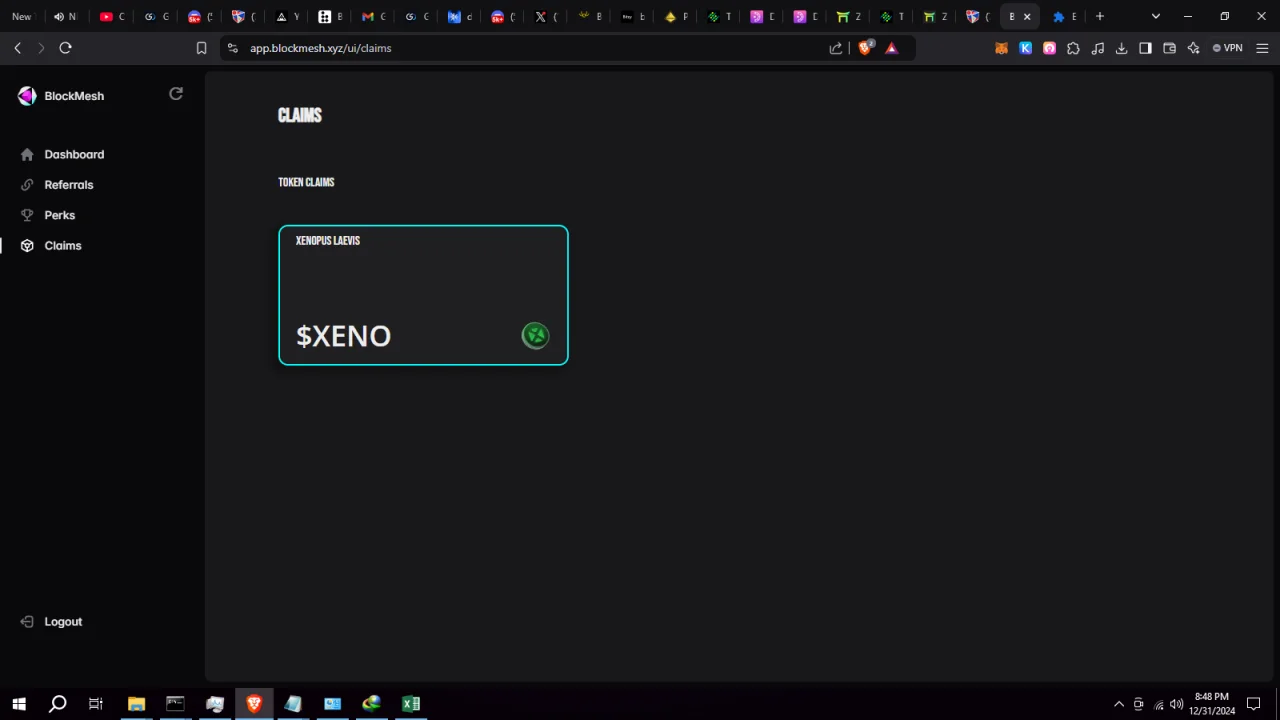The height and width of the screenshot is (720, 1280).
Task: Go back with the browser back arrow
Action: click(x=18, y=48)
